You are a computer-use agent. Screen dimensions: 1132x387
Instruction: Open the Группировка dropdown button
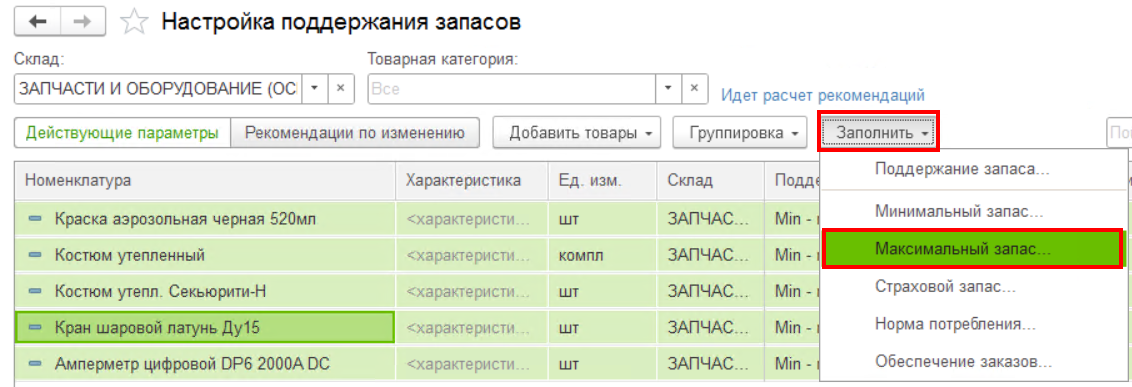740,133
